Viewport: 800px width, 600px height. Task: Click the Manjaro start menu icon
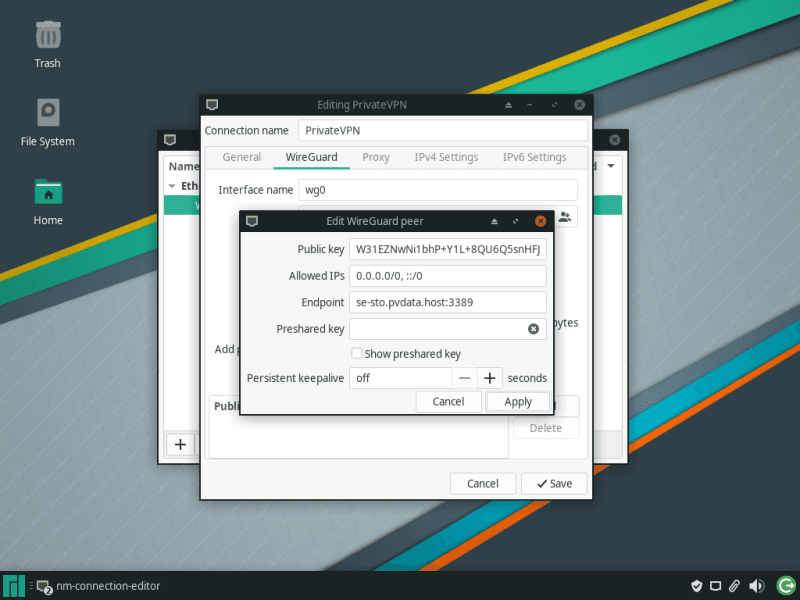14,586
